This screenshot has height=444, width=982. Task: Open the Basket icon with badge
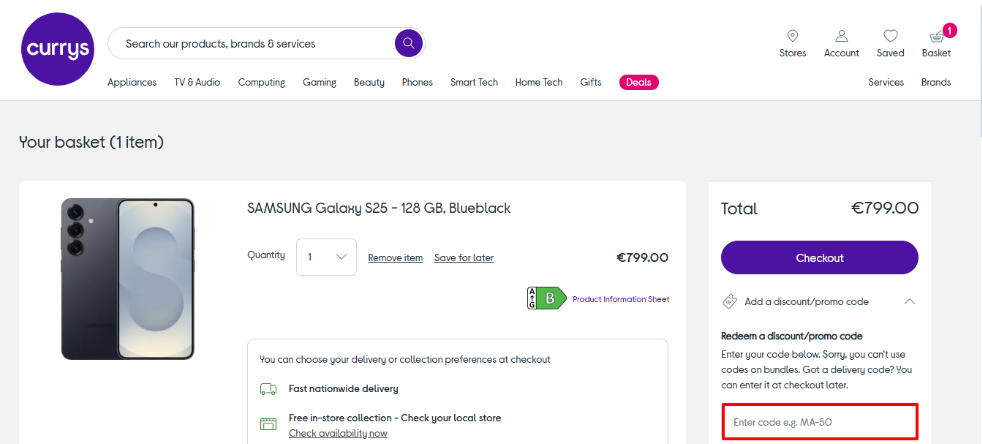pos(939,34)
